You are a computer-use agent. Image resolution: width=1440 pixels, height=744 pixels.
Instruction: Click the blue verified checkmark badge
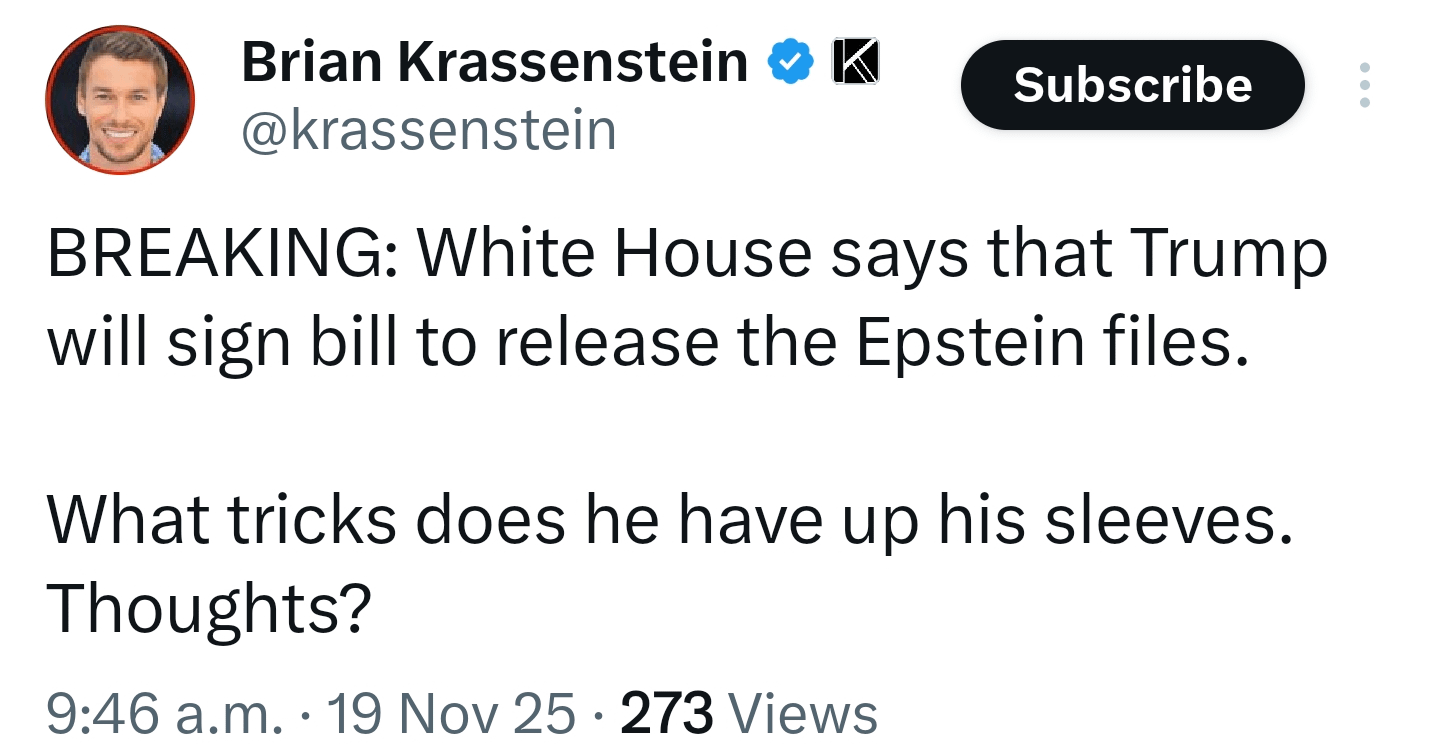pos(790,64)
